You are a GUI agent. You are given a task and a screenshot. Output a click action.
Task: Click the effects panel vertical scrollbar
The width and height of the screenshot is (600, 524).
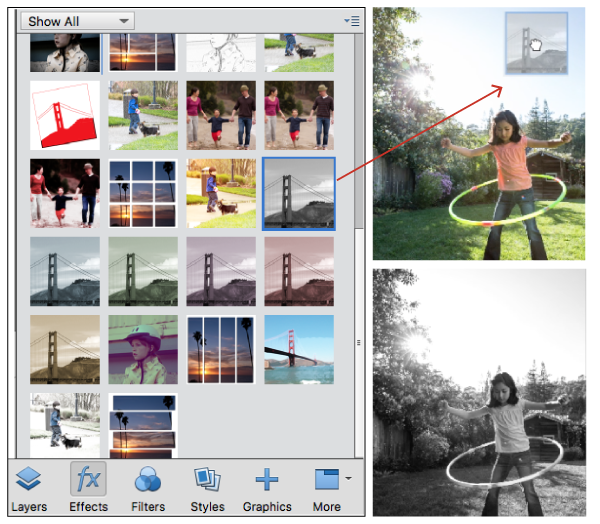(359, 132)
